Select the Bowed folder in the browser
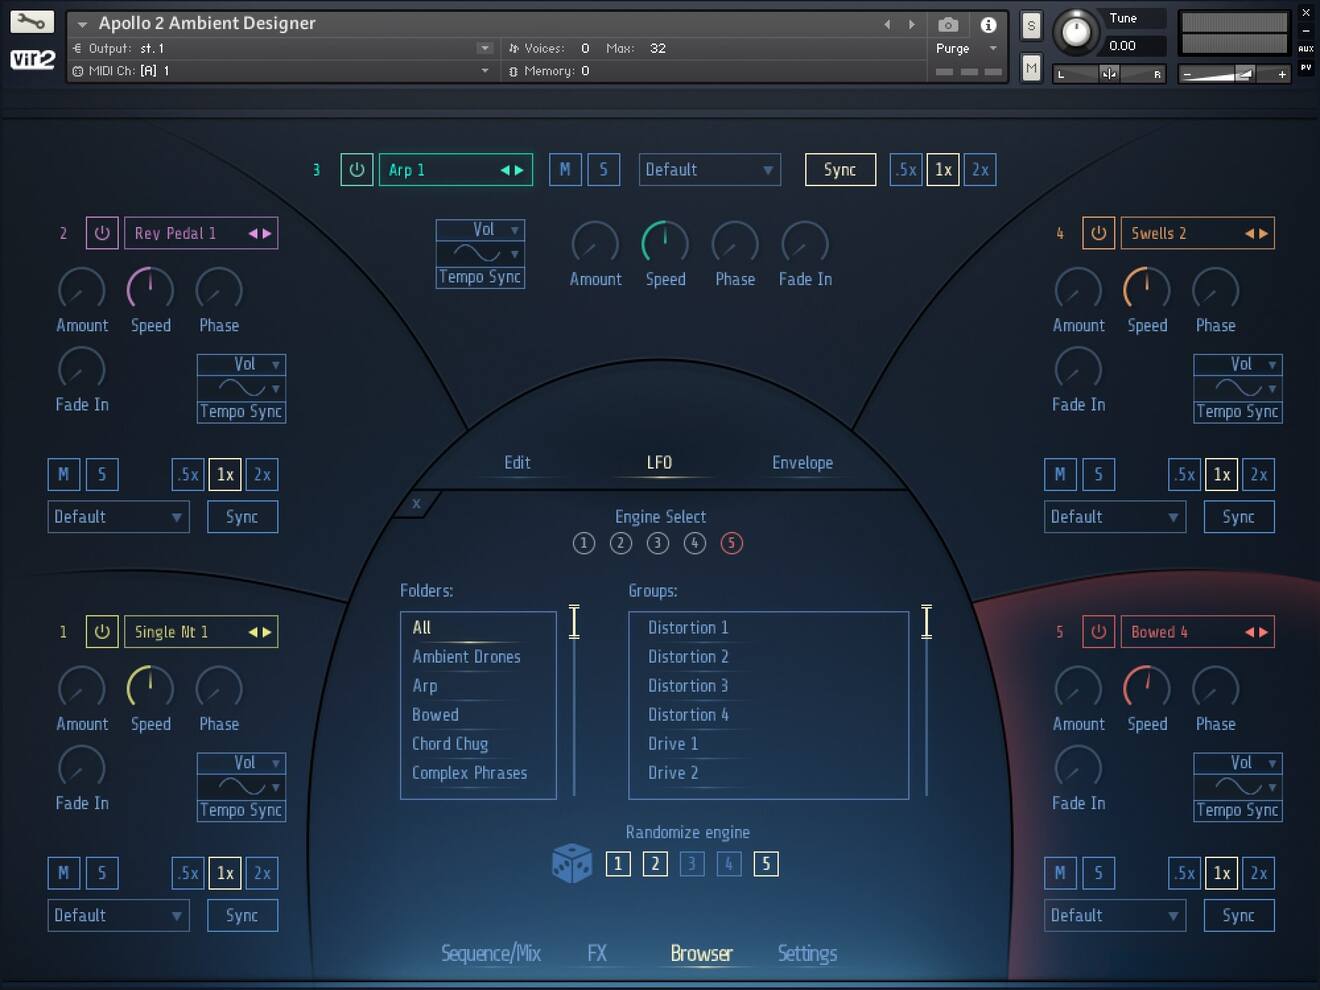This screenshot has width=1320, height=990. (435, 714)
